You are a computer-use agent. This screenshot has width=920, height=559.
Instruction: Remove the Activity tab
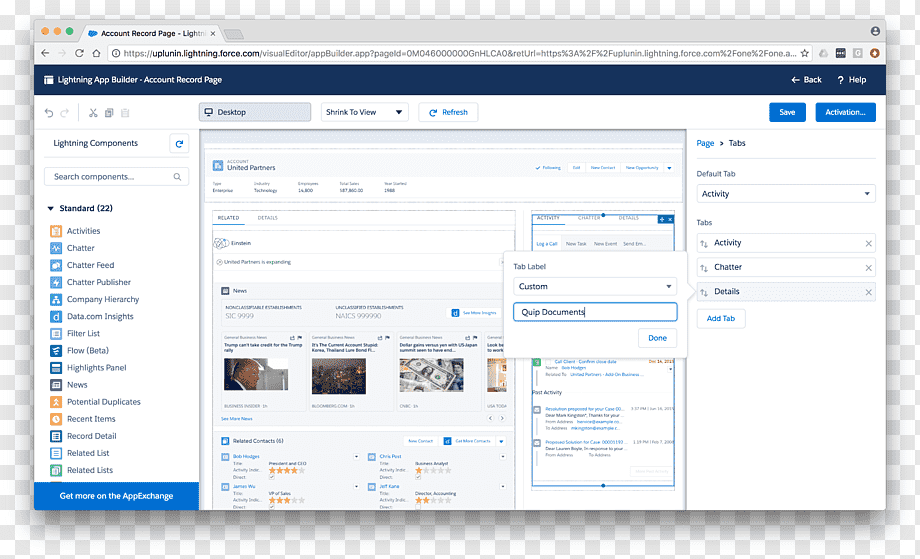(868, 243)
